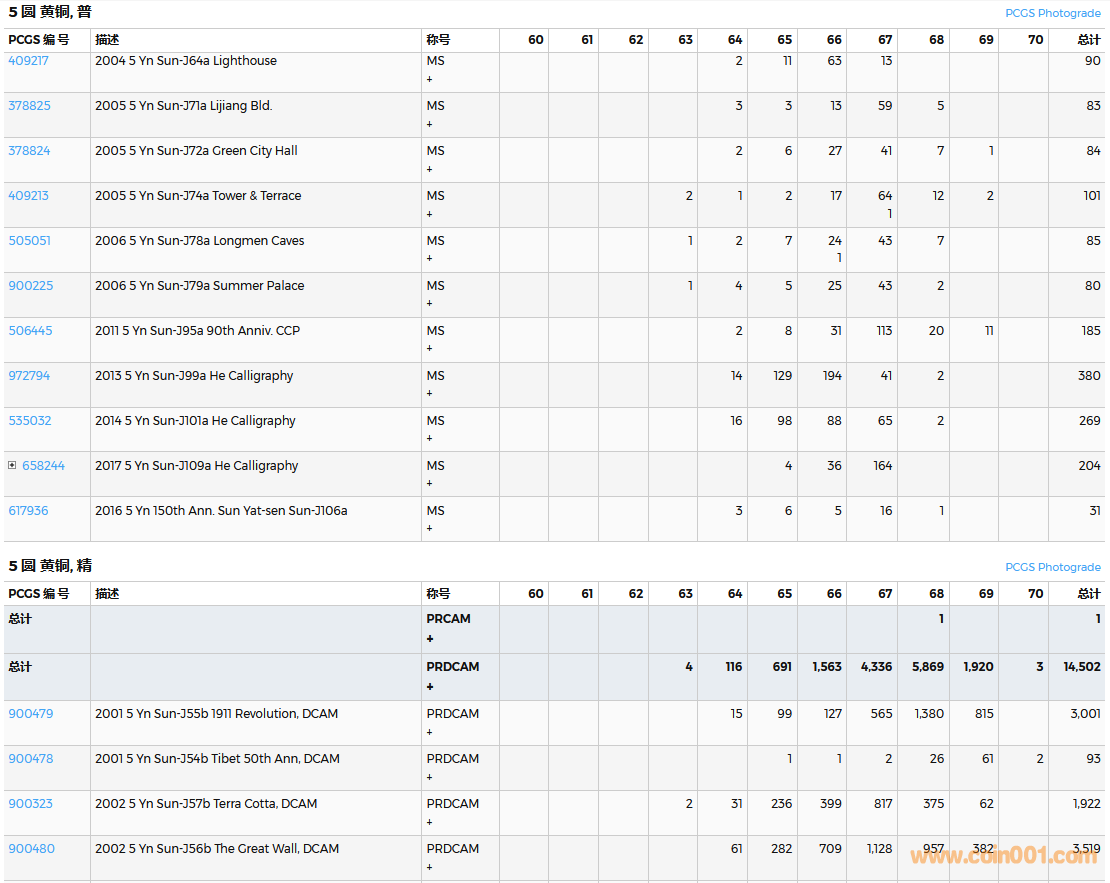Click PCGS number 900478 Tibet 50th Ann link
The image size is (1110, 883).
point(30,759)
